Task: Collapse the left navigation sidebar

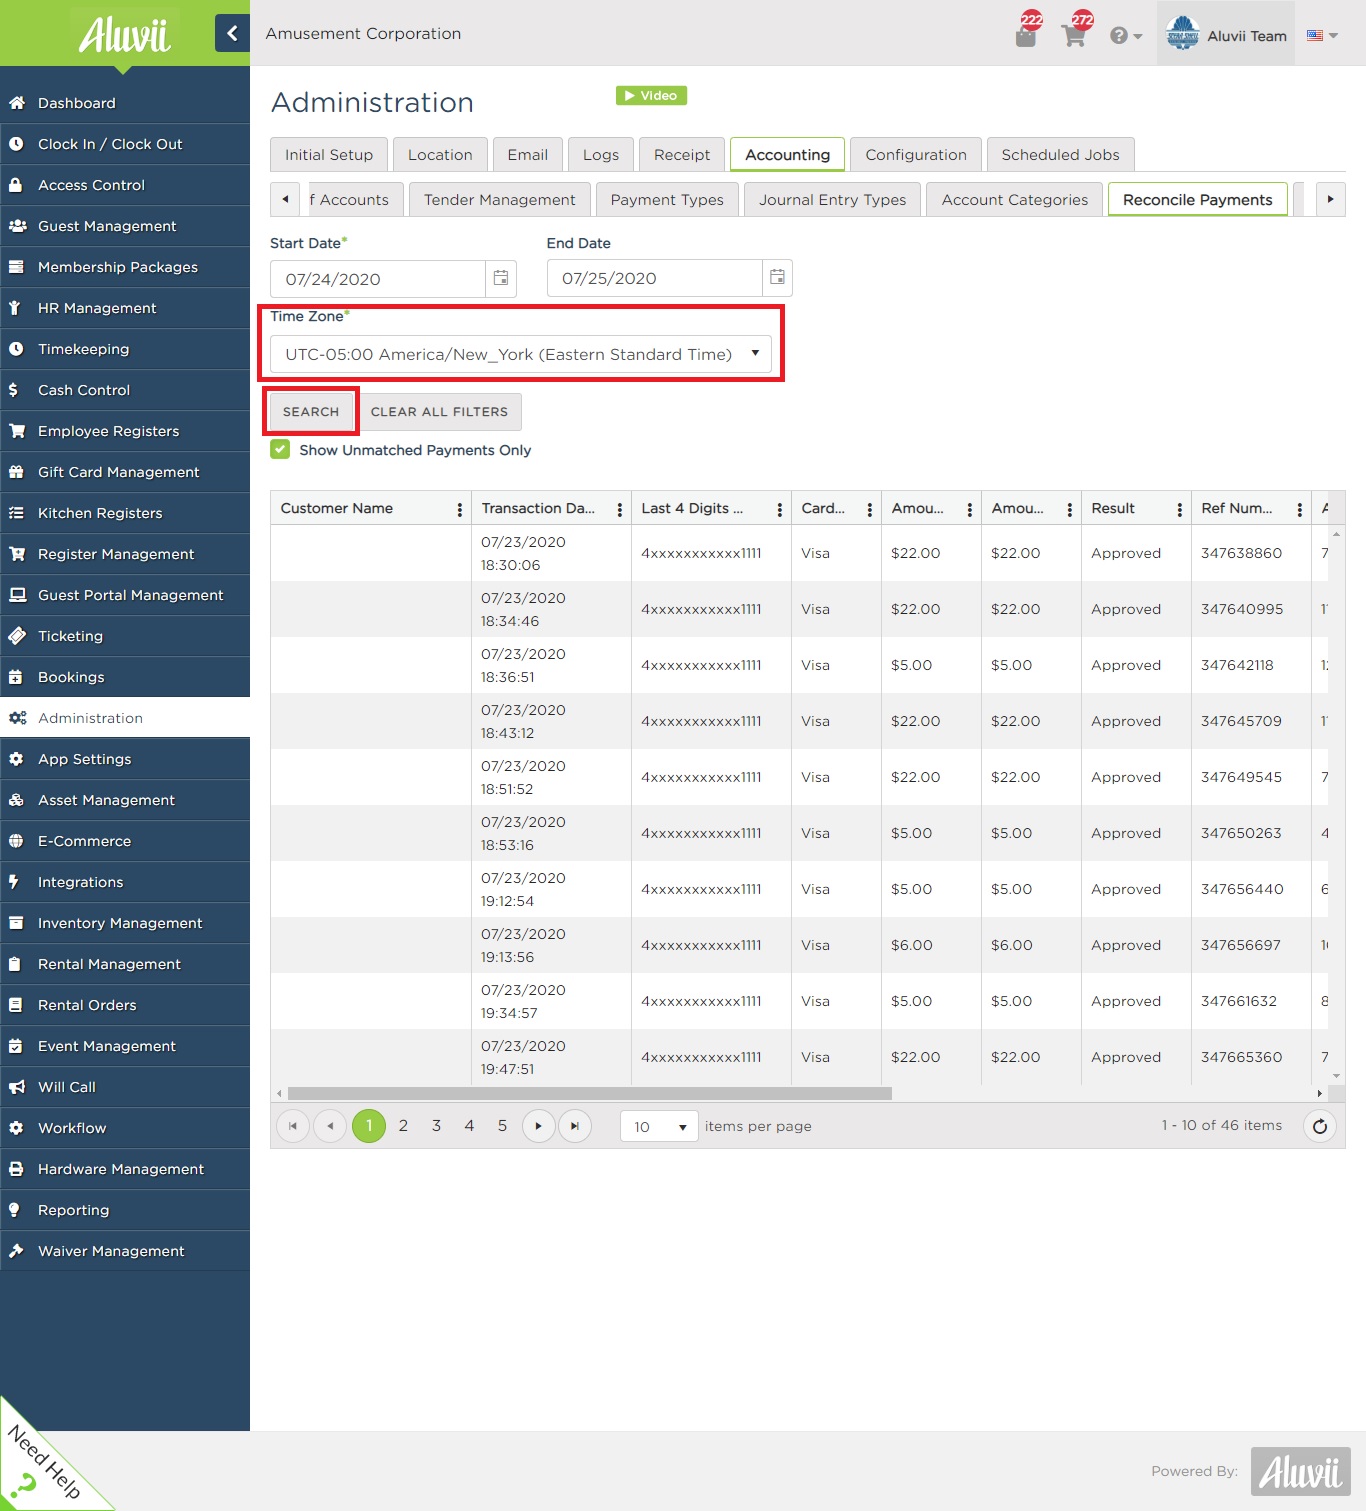Action: coord(231,33)
